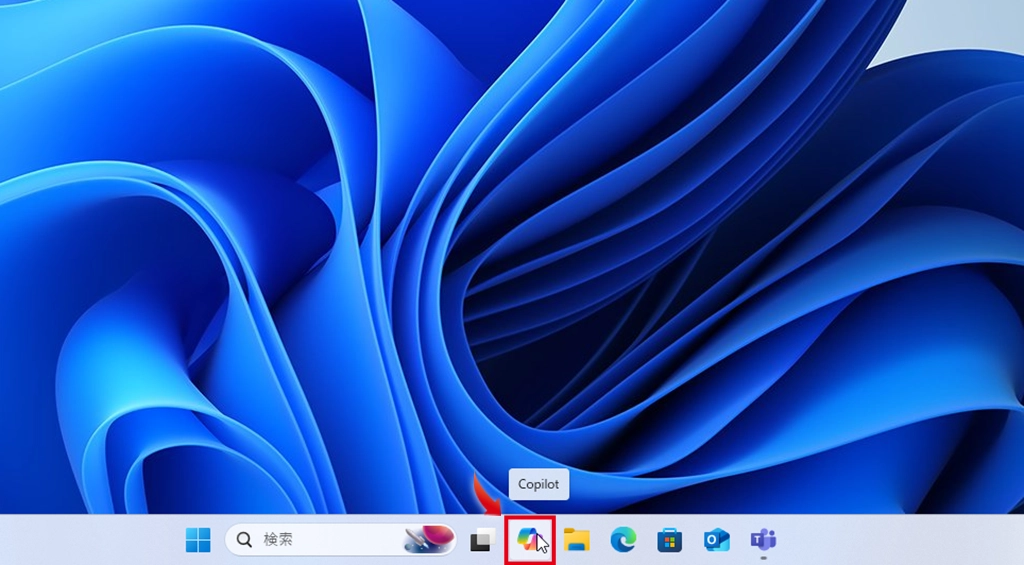
Task: Open Task View on the taskbar
Action: pyautogui.click(x=482, y=540)
